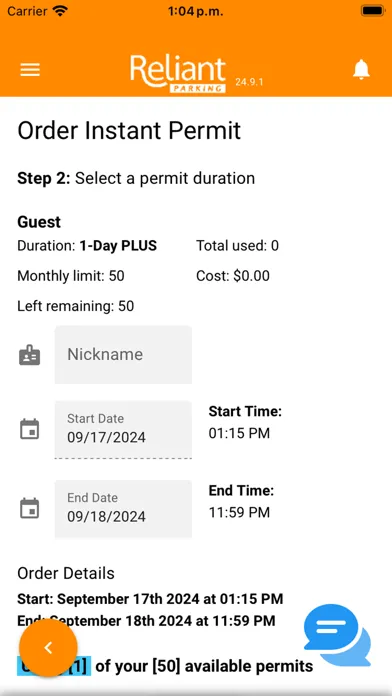
Task: Tap the Order Instant Permit title
Action: pyautogui.click(x=129, y=130)
